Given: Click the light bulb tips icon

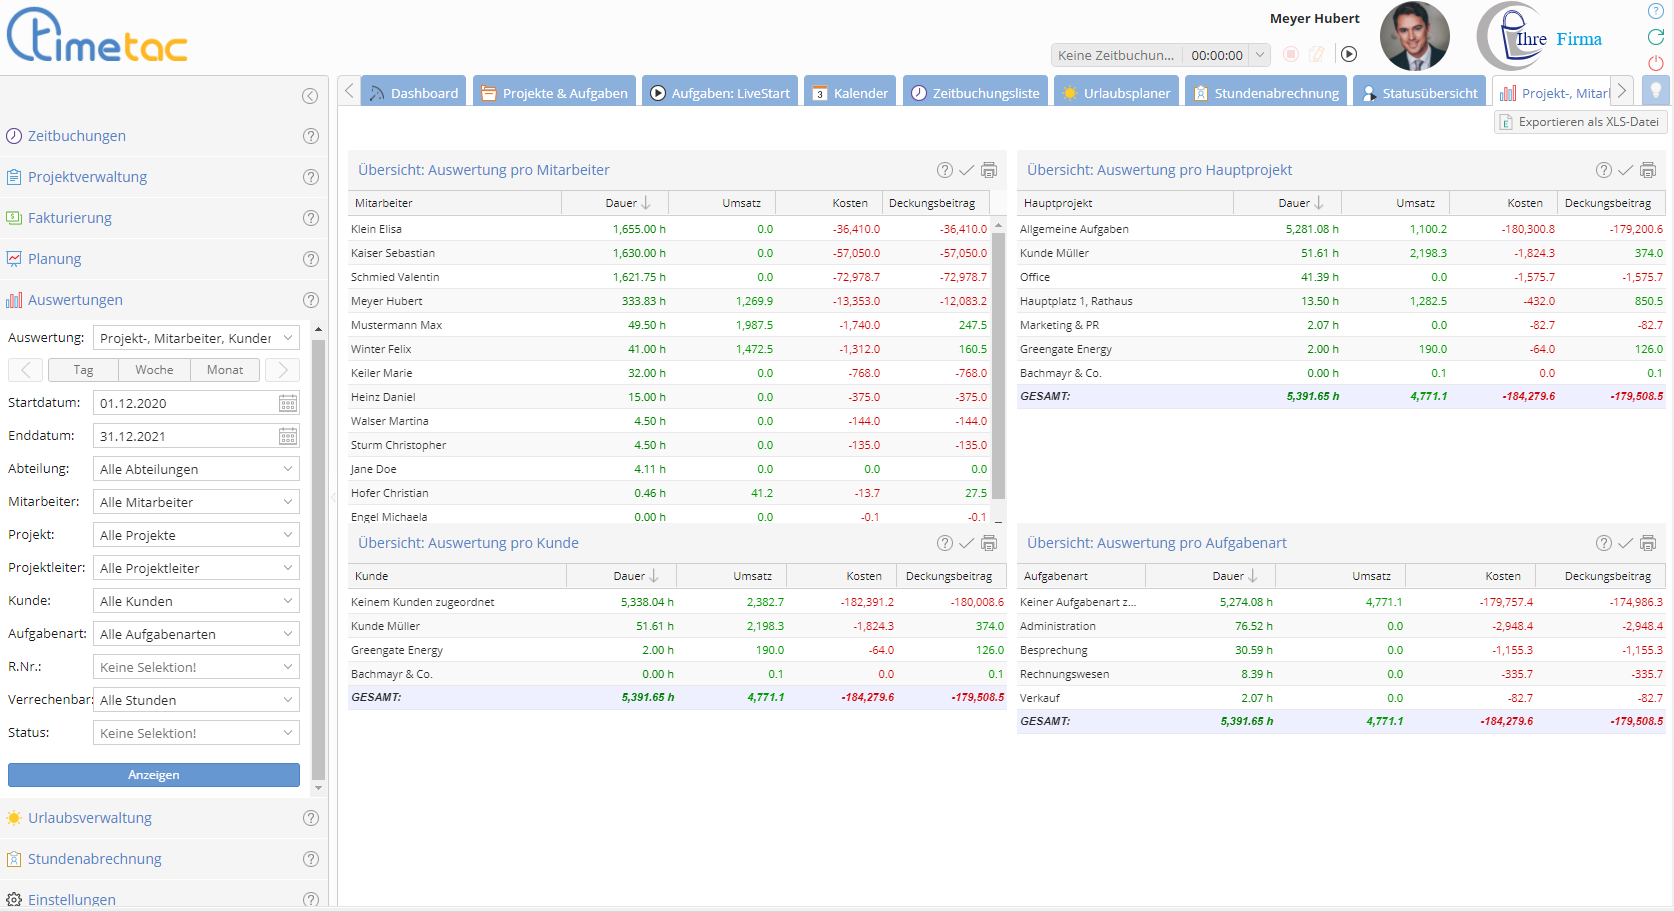Looking at the screenshot, I should (x=1656, y=91).
